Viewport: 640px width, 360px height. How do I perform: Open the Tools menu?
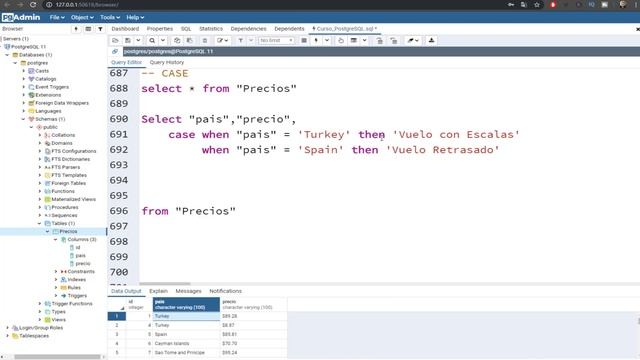point(110,17)
